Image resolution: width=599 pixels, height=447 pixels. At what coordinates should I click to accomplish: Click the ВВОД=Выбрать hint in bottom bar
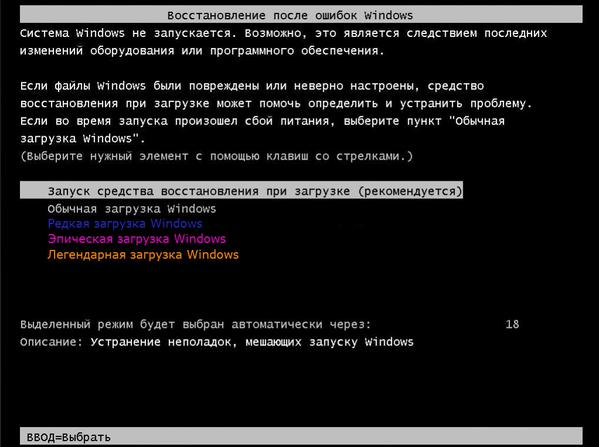point(68,437)
